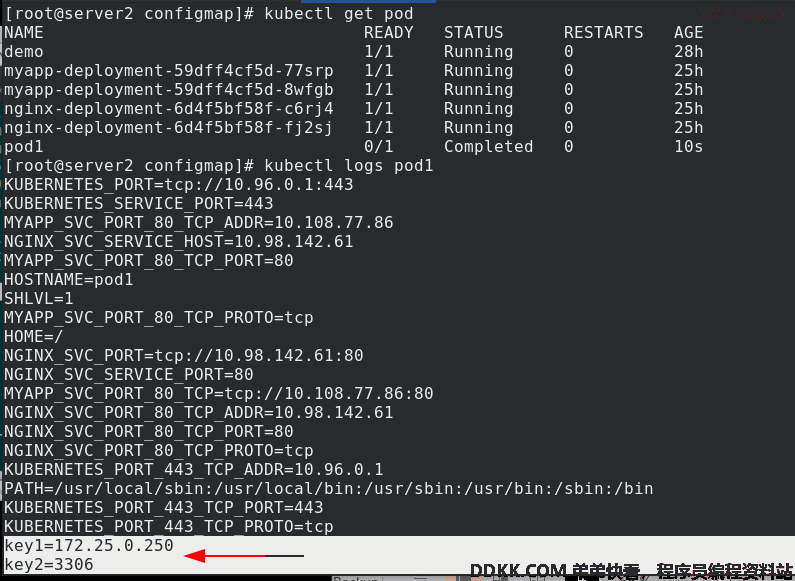The width and height of the screenshot is (795, 581).
Task: Click the NGINX_SVC_SERVICE_HOST line
Action: click(178, 242)
